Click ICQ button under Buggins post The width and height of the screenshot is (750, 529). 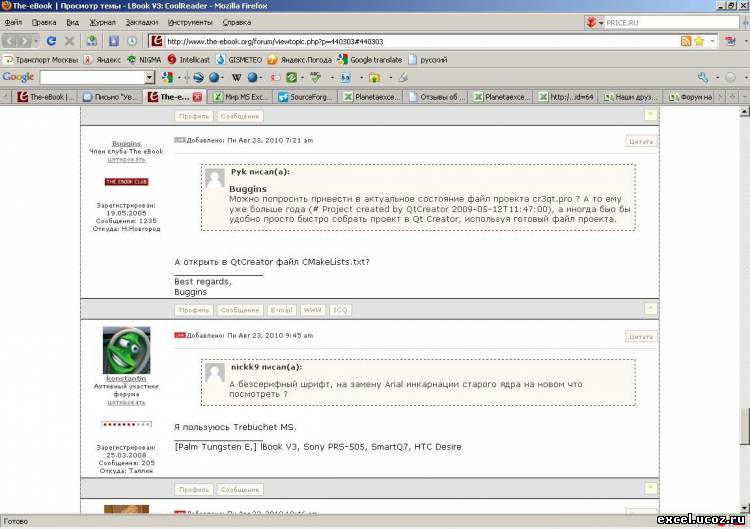click(x=340, y=310)
